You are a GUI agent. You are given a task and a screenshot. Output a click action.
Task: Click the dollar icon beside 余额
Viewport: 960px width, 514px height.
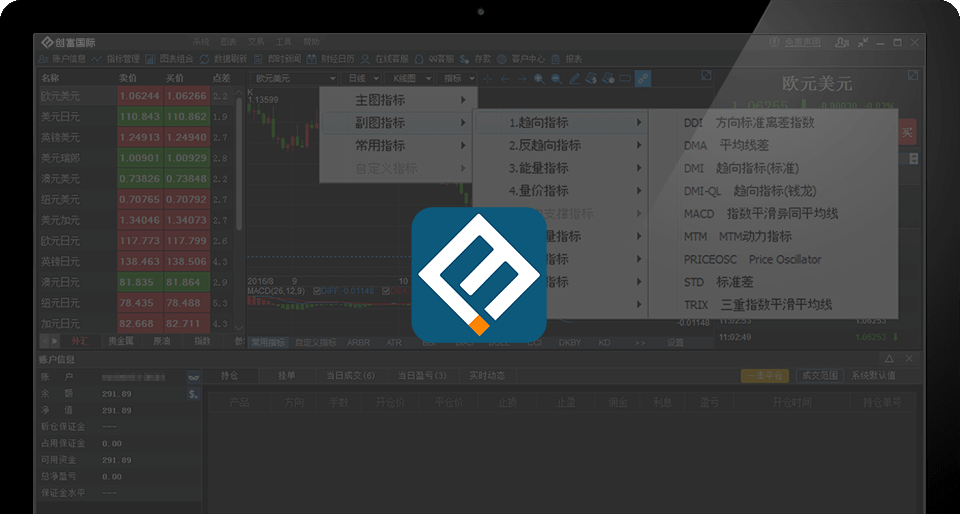point(193,394)
